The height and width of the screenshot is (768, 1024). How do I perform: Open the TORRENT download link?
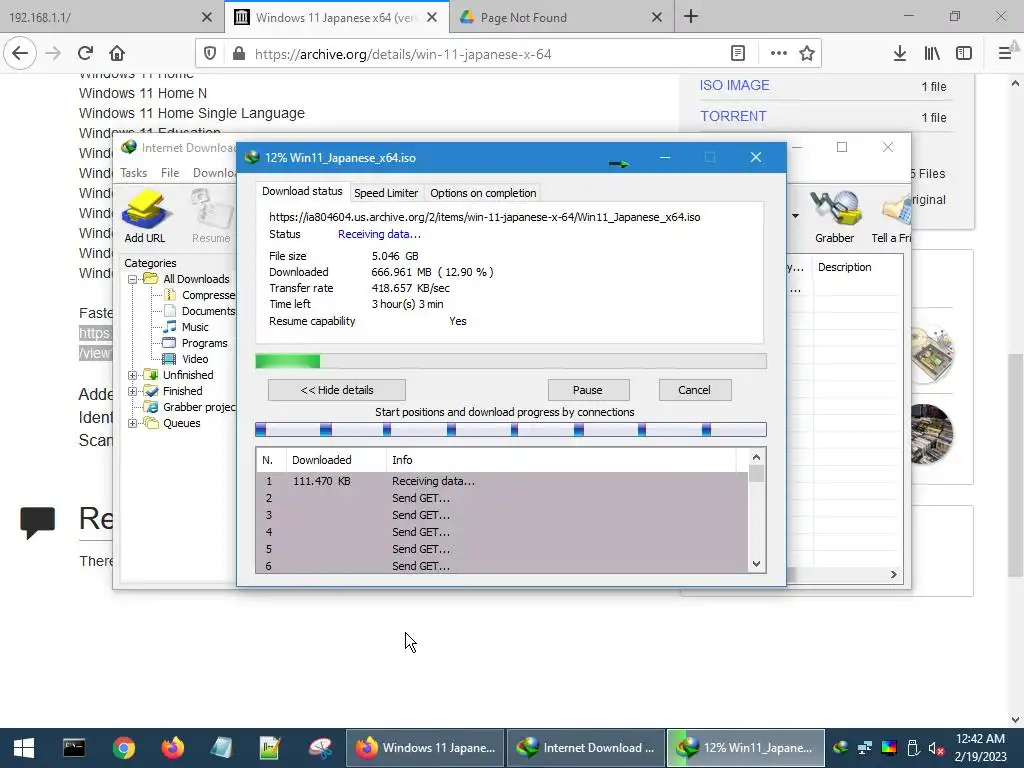[x=733, y=116]
